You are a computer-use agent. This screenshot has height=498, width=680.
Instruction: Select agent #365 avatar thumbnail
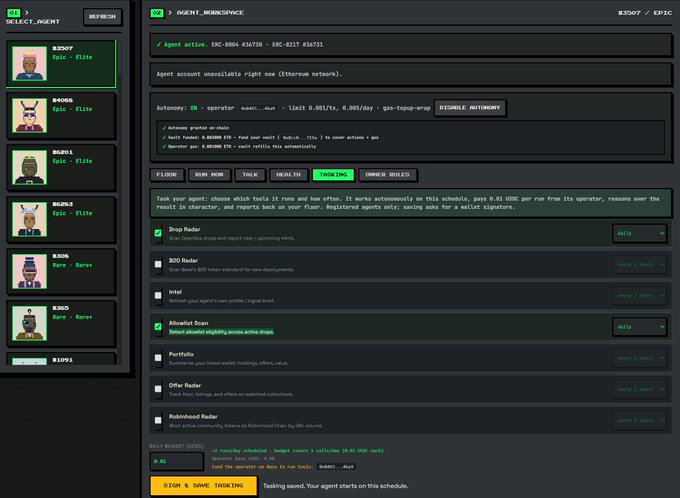[29, 324]
